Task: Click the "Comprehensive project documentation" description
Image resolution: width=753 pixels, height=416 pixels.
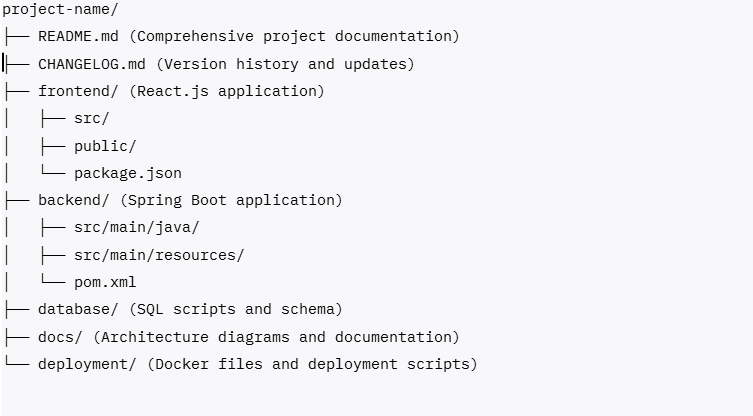Action: point(294,36)
